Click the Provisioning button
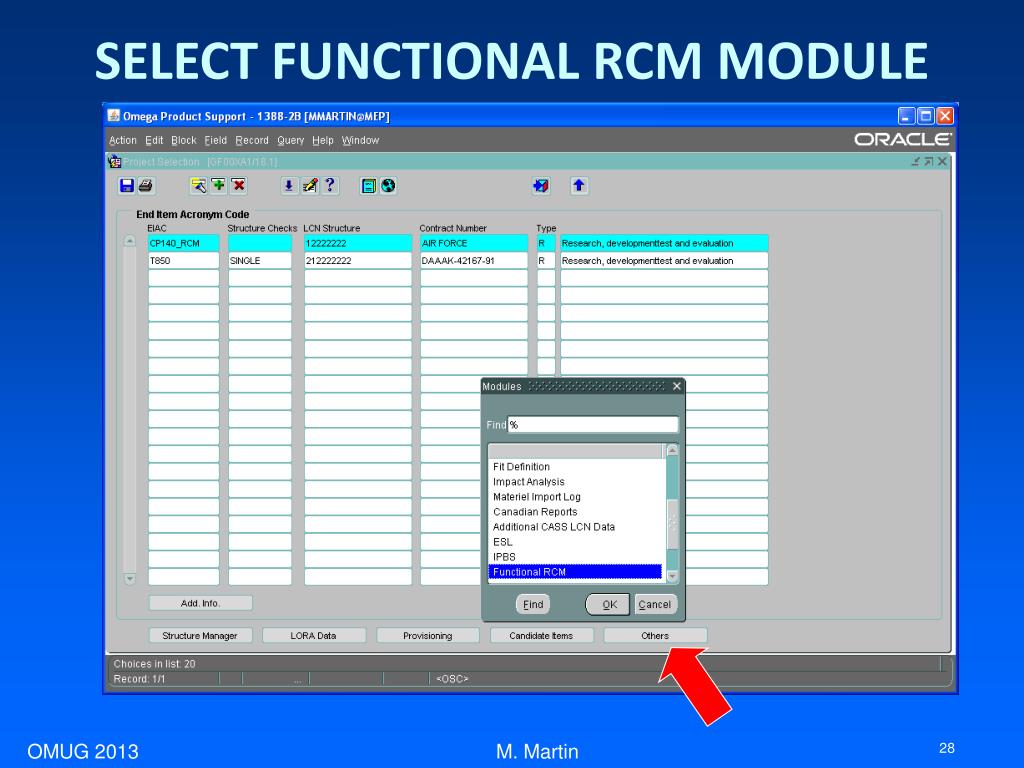 coord(428,635)
